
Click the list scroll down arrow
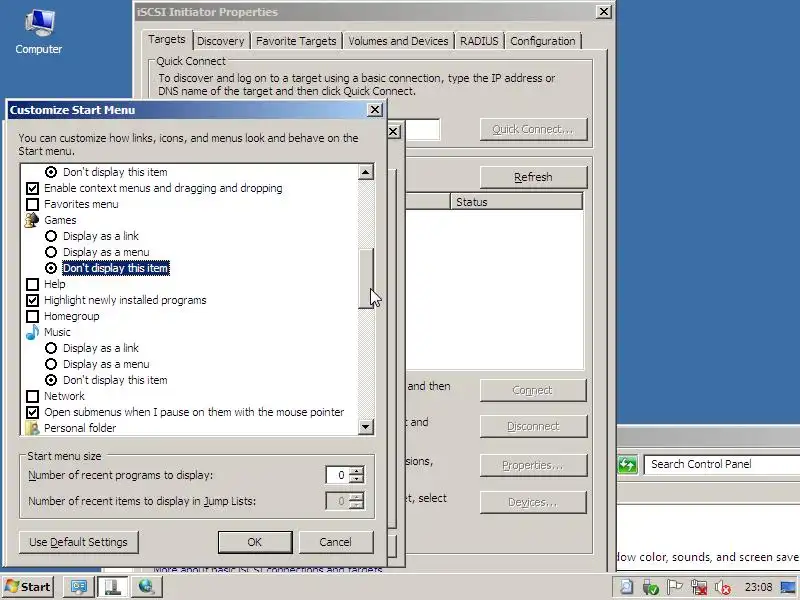pos(365,427)
